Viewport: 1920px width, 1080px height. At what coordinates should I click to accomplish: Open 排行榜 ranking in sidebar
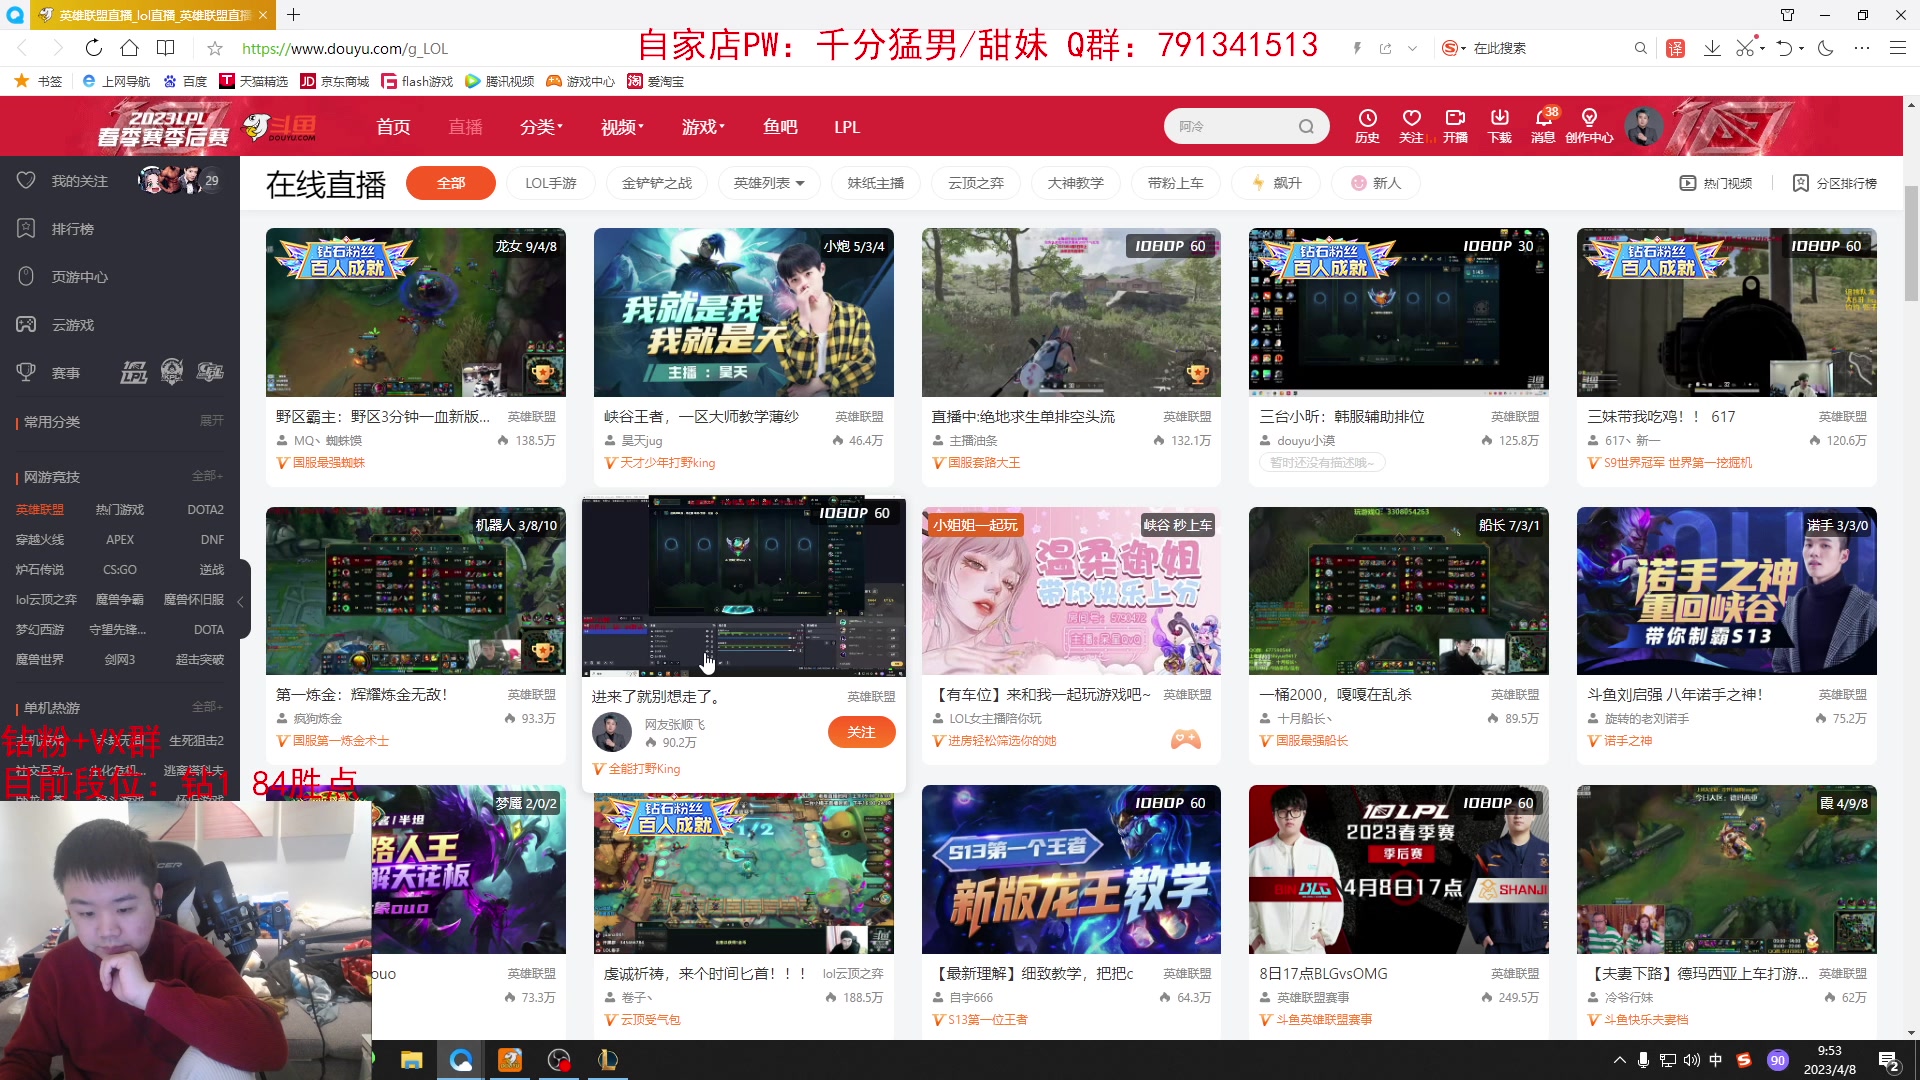(x=56, y=229)
